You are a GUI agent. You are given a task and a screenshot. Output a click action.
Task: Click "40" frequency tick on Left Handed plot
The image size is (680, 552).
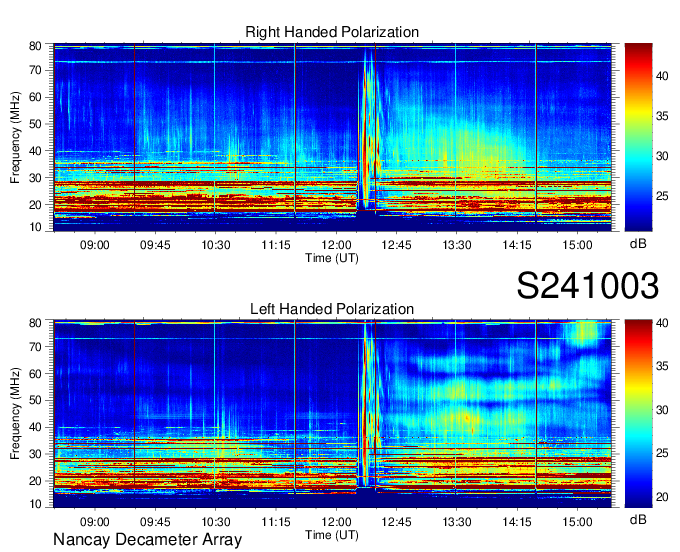(35, 427)
